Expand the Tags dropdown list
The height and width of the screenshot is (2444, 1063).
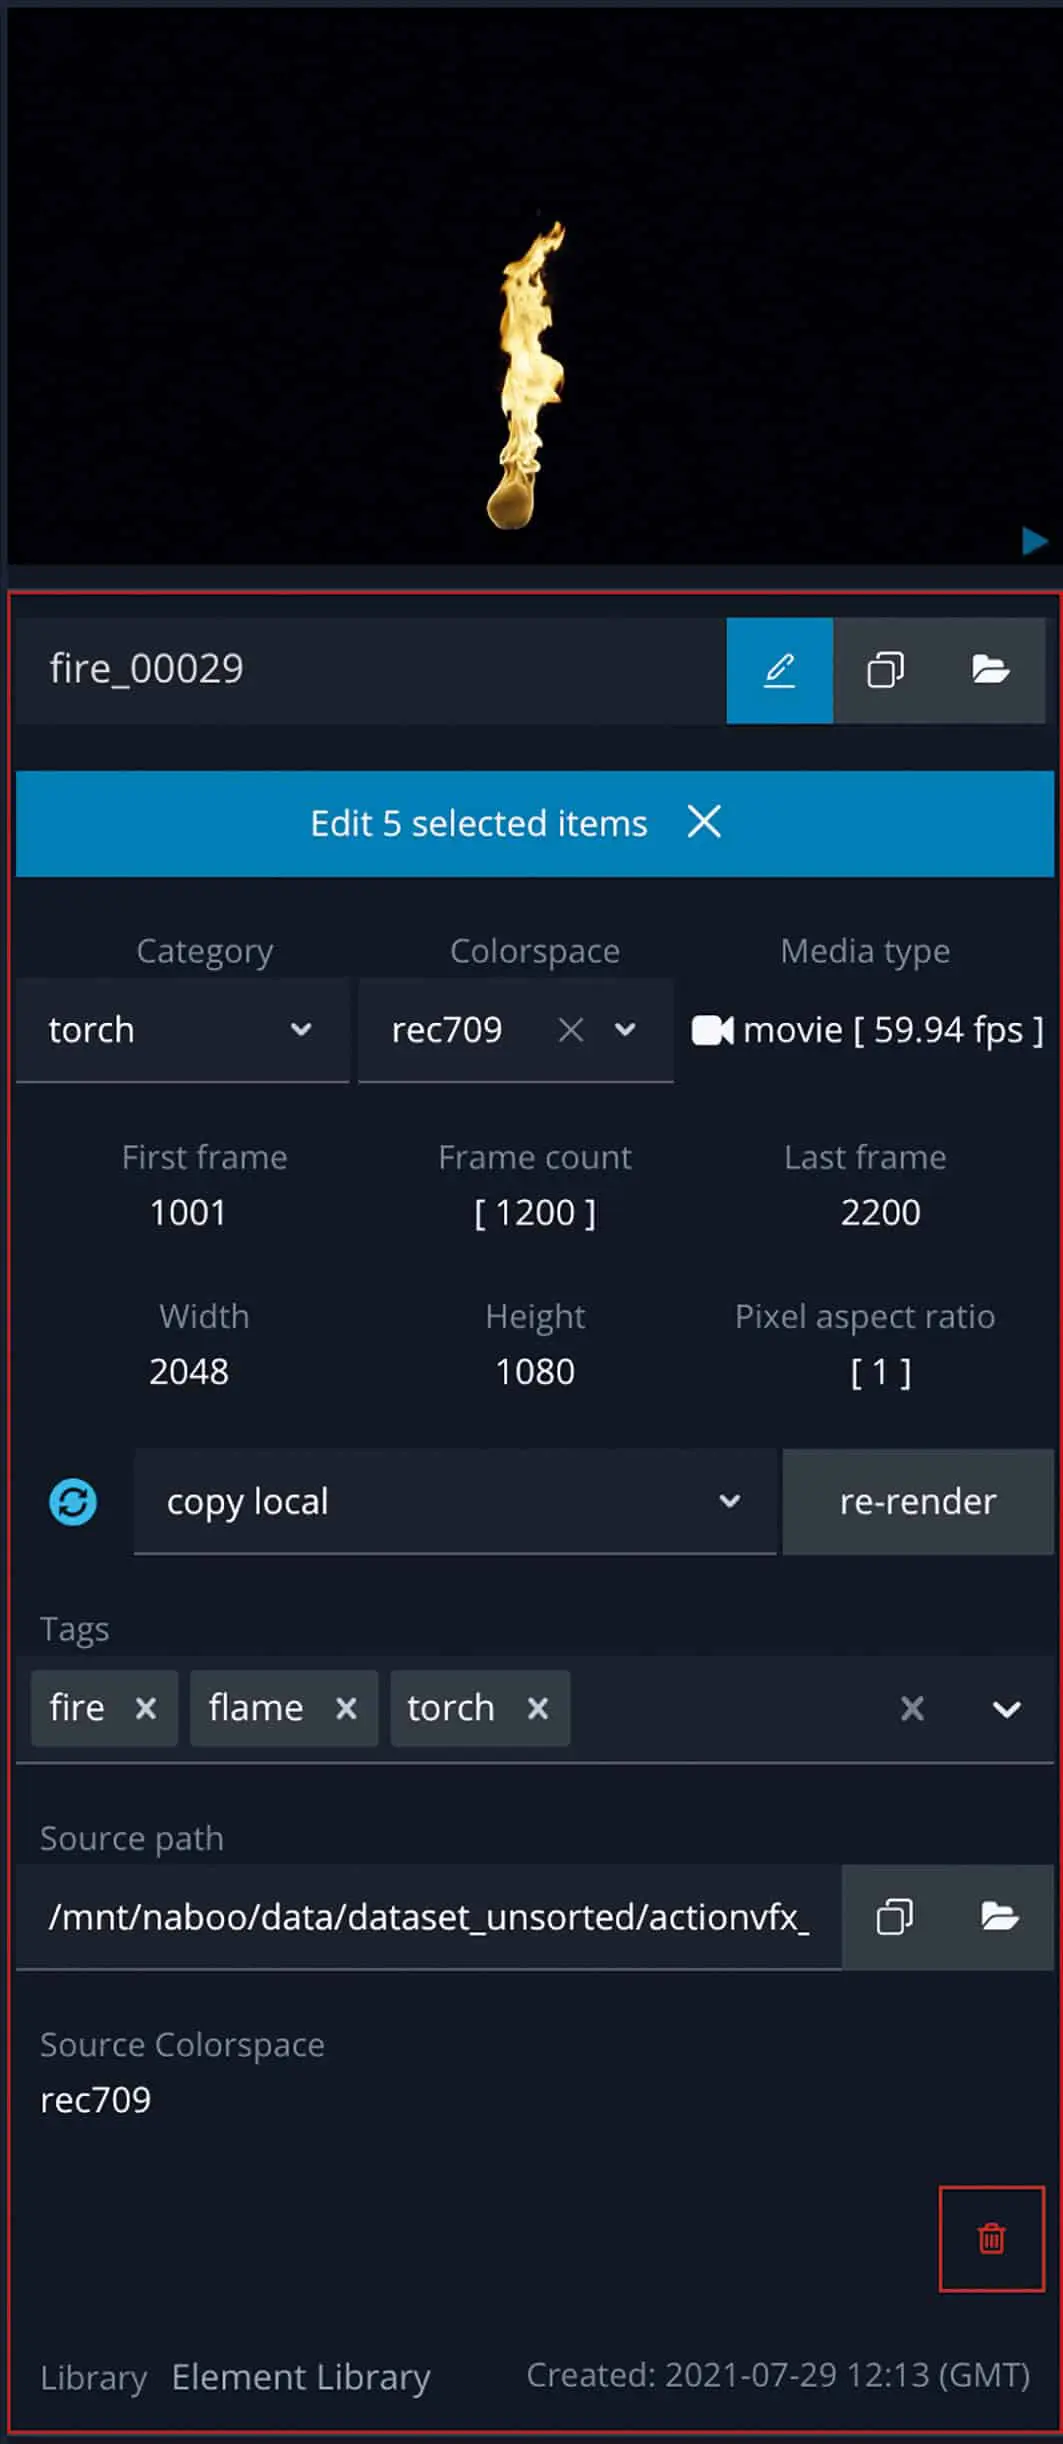click(1006, 1709)
